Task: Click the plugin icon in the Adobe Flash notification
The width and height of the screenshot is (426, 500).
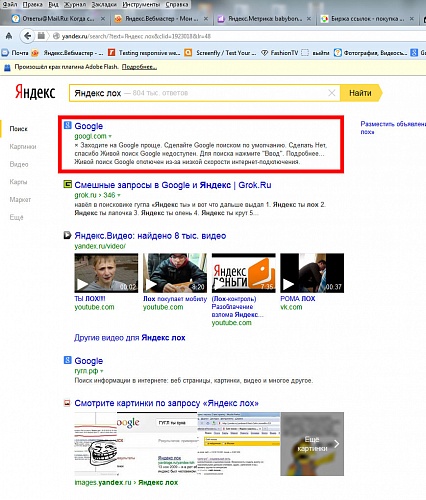Action: [7, 67]
